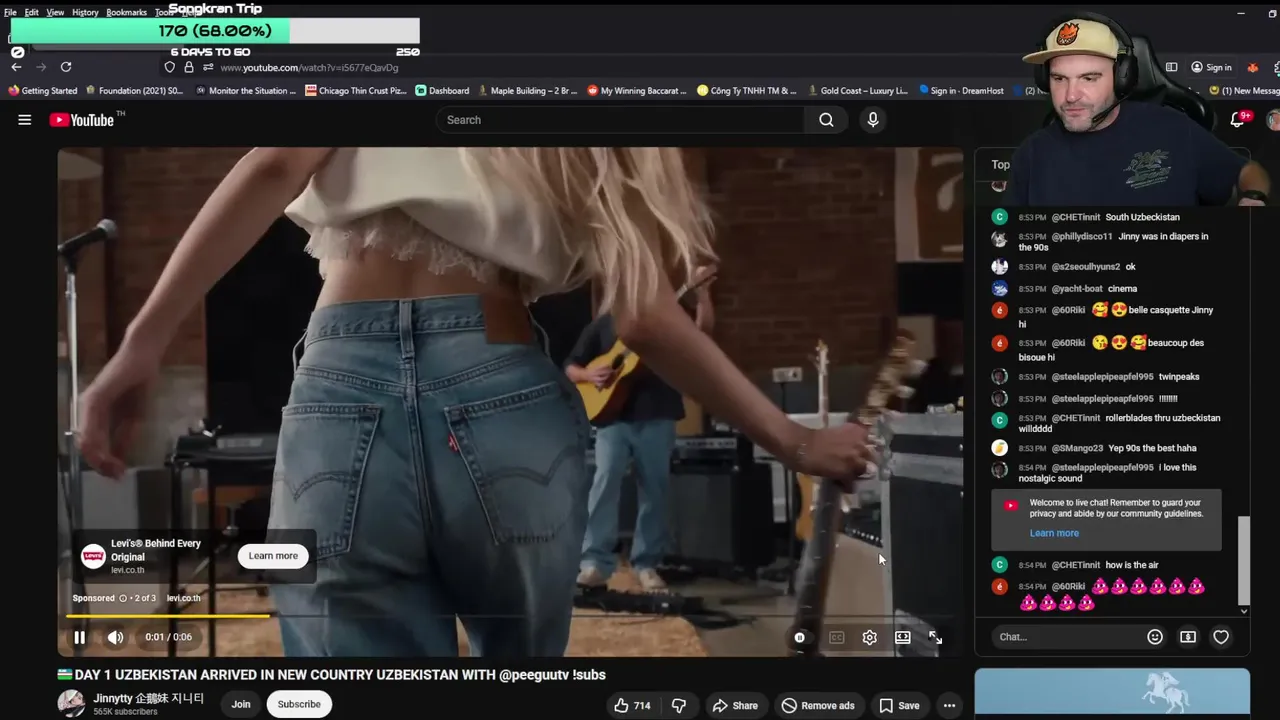Open the Bookmarks menu

(x=126, y=12)
